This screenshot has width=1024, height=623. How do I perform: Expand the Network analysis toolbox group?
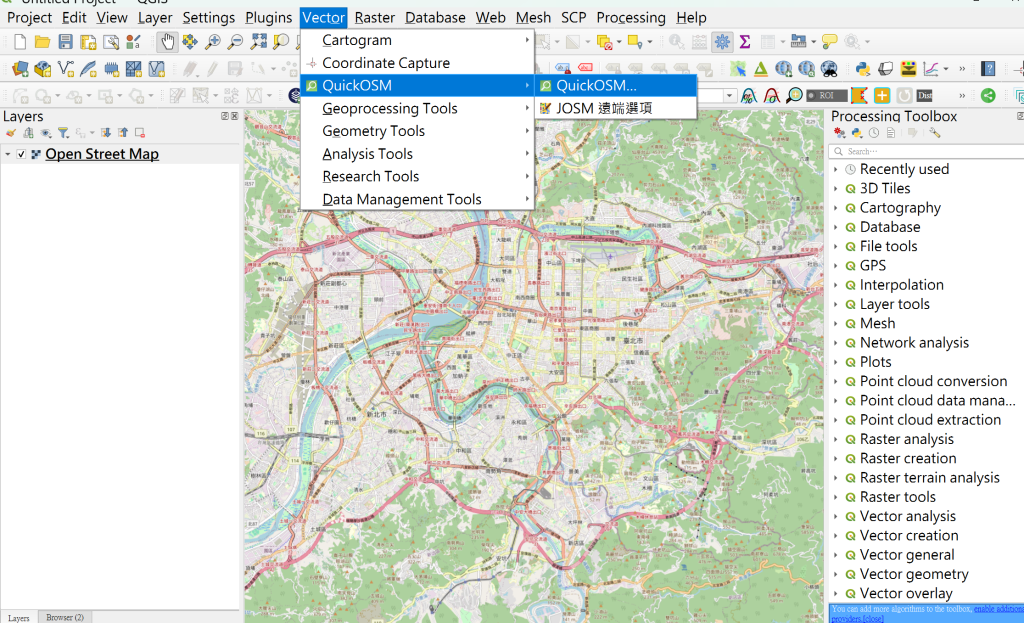coord(836,343)
